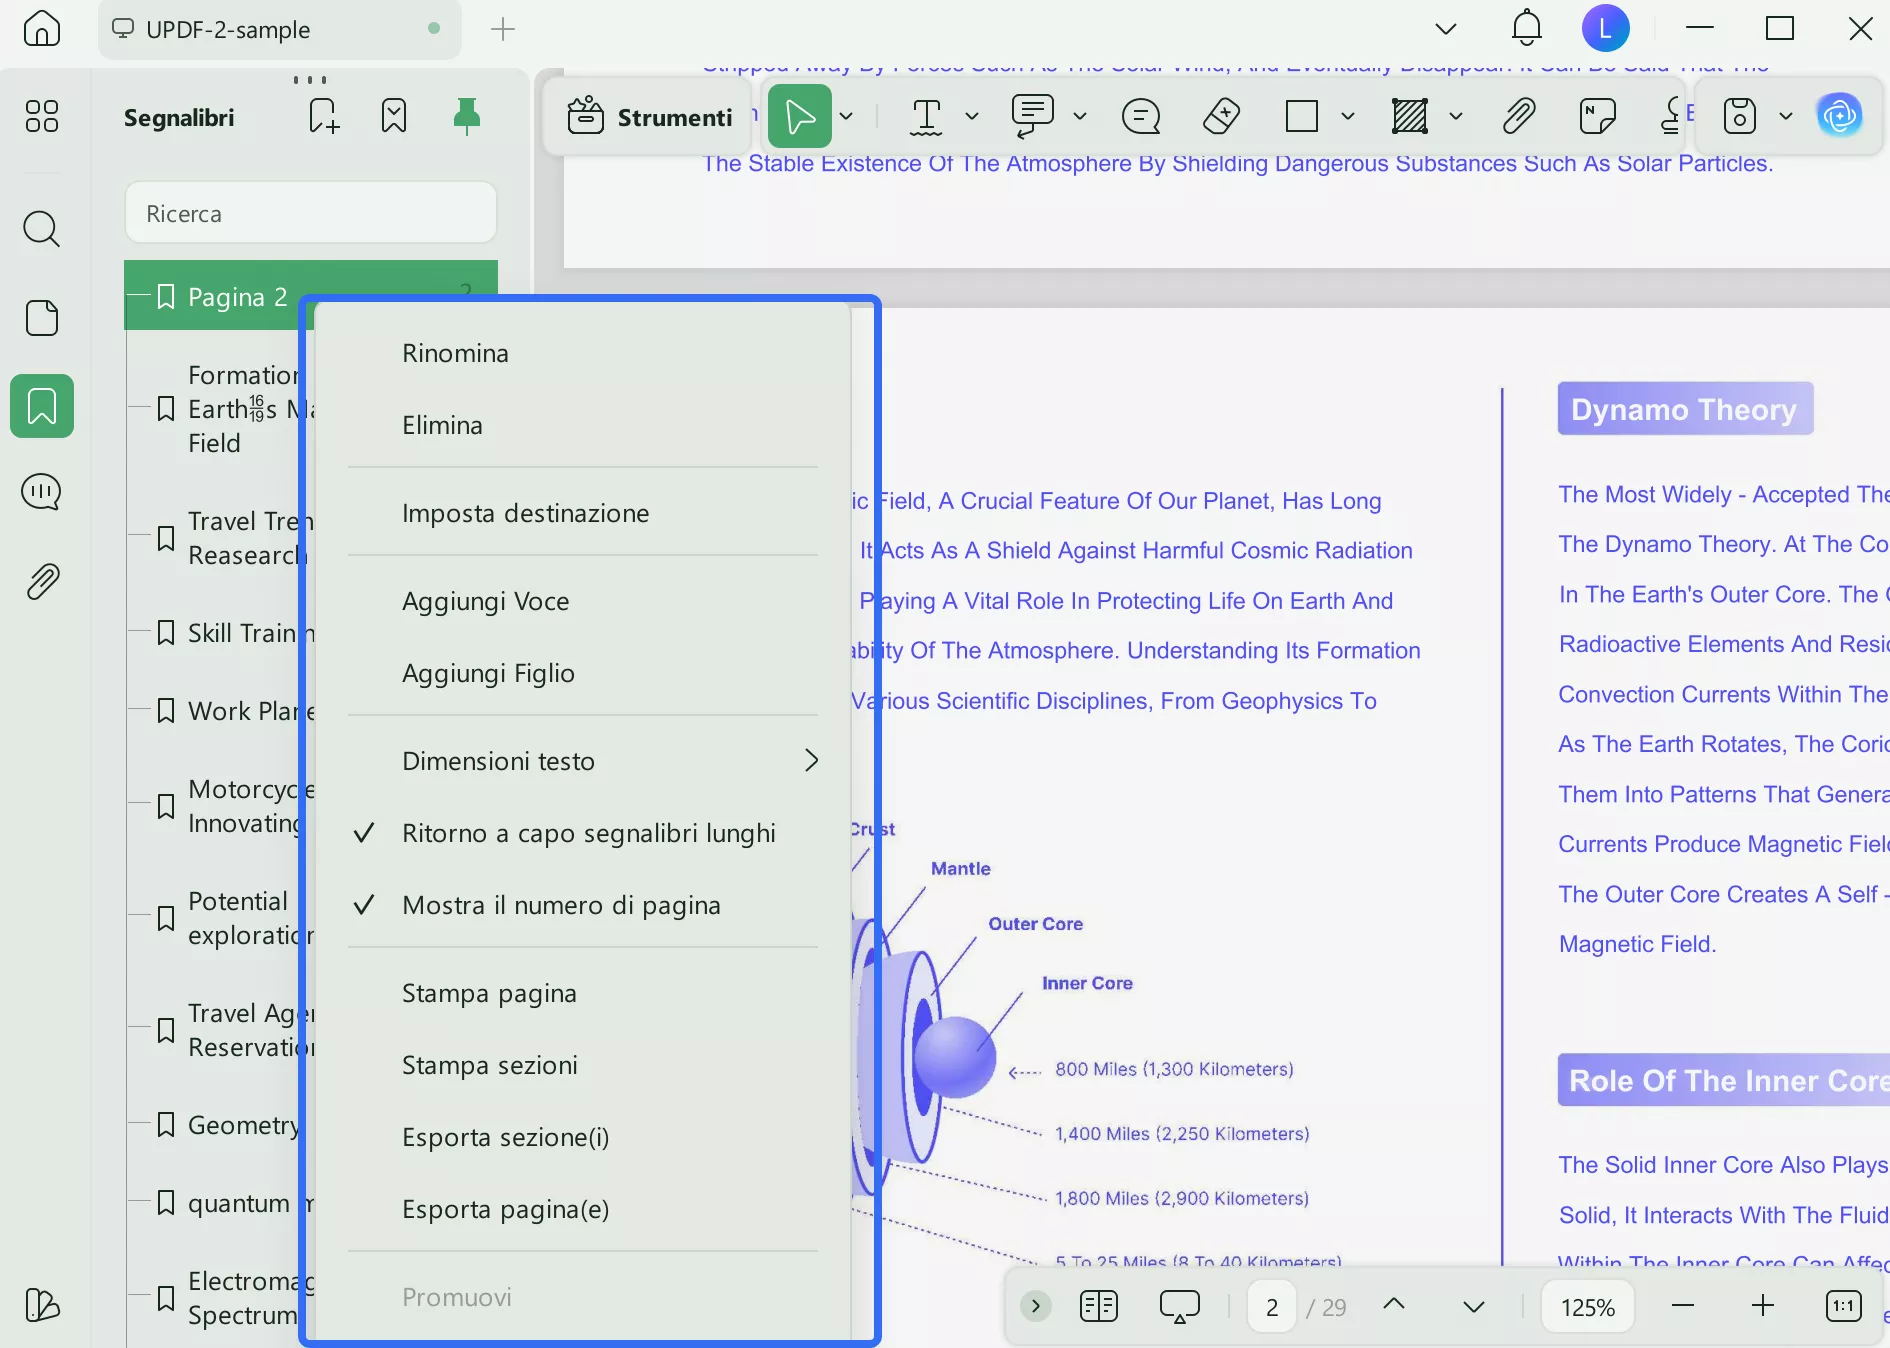Expand the tab list chevron in title bar
This screenshot has height=1348, width=1890.
pyautogui.click(x=1445, y=29)
